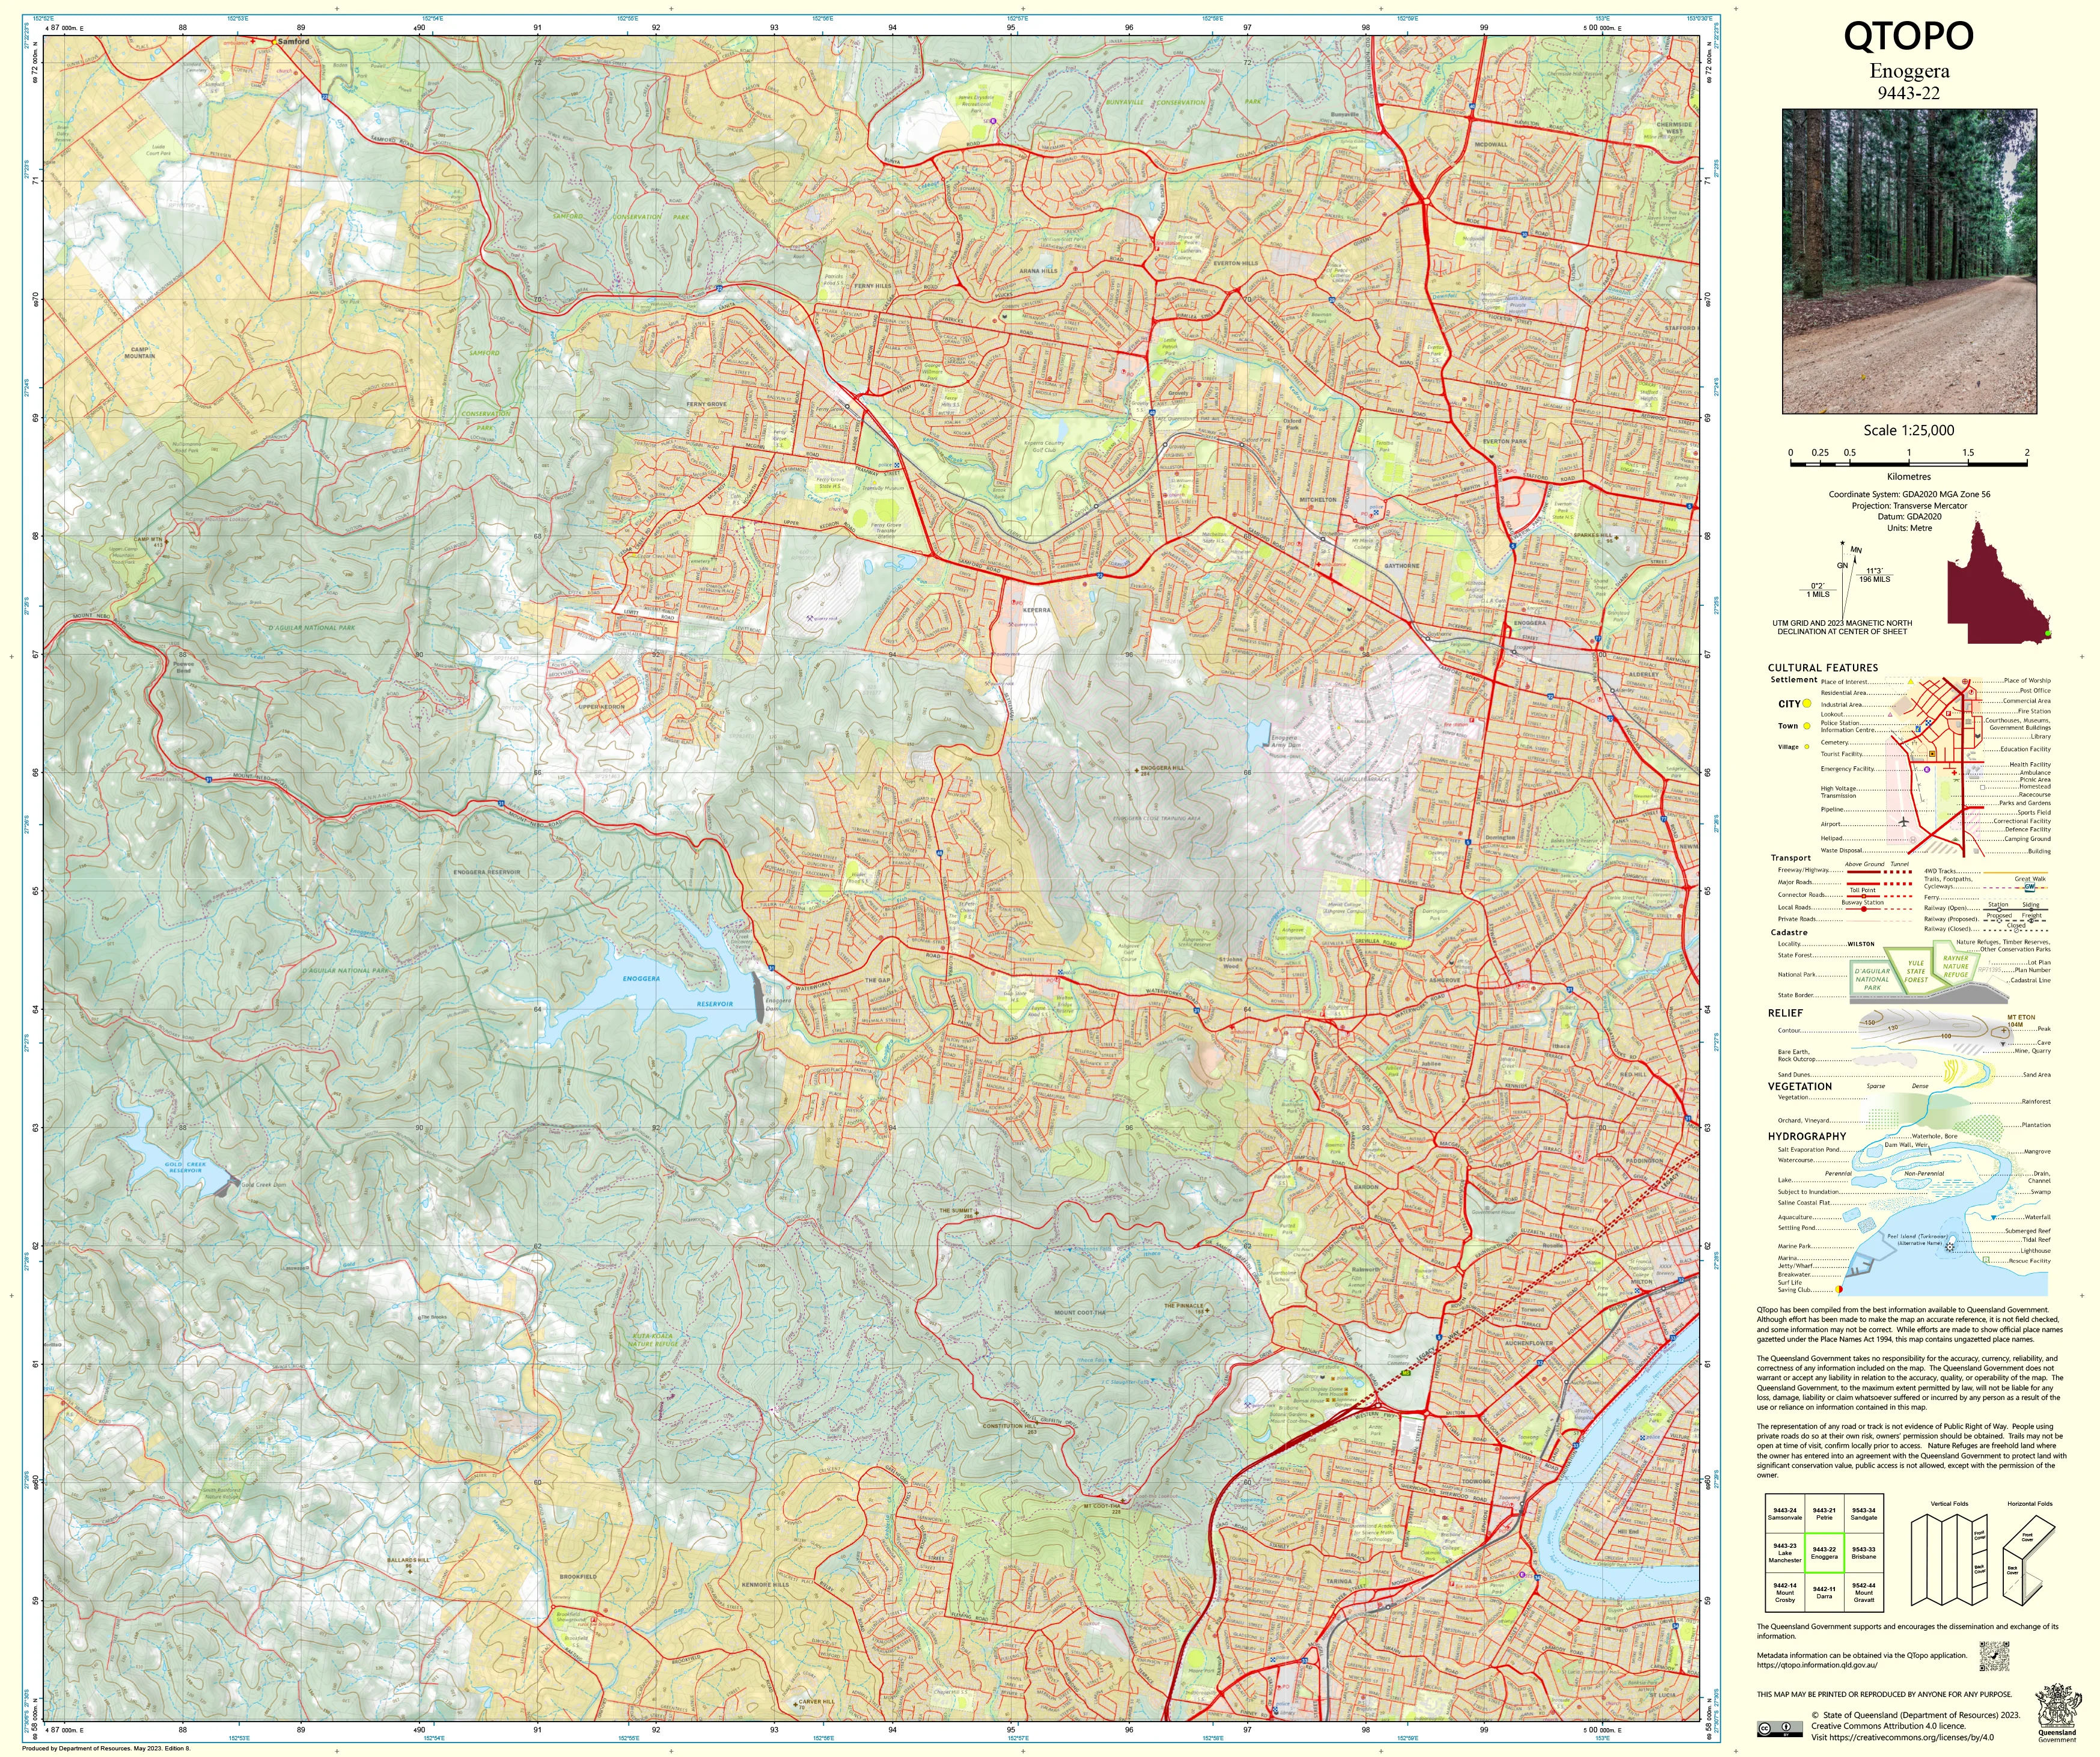Click the yellow Town circle symbol in legend

point(1807,726)
